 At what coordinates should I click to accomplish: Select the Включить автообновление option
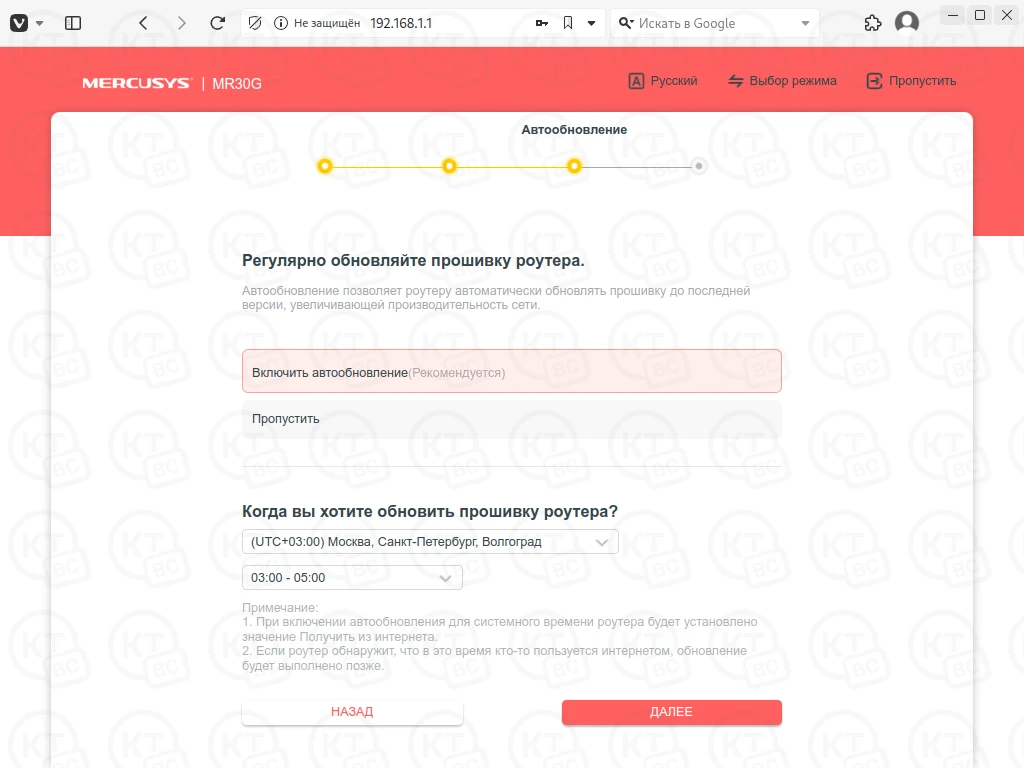(x=511, y=372)
